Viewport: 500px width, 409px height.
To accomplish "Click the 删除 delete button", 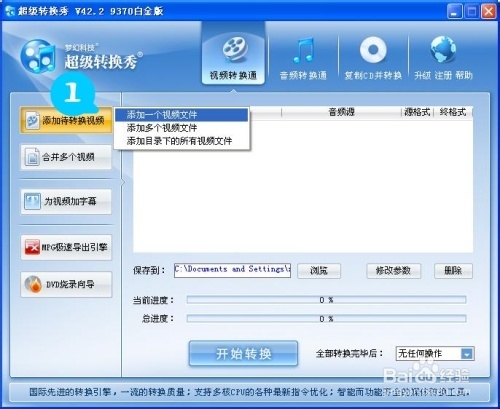I will coord(453,271).
